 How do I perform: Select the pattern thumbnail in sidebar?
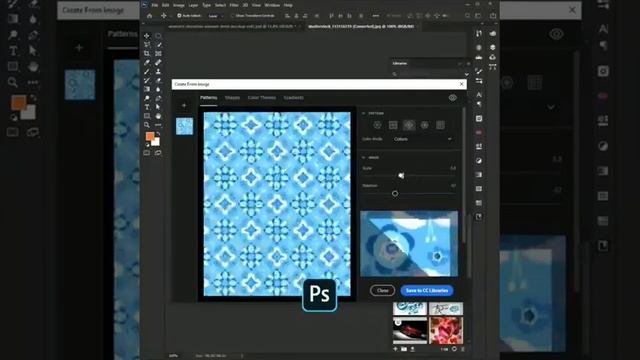coord(184,126)
